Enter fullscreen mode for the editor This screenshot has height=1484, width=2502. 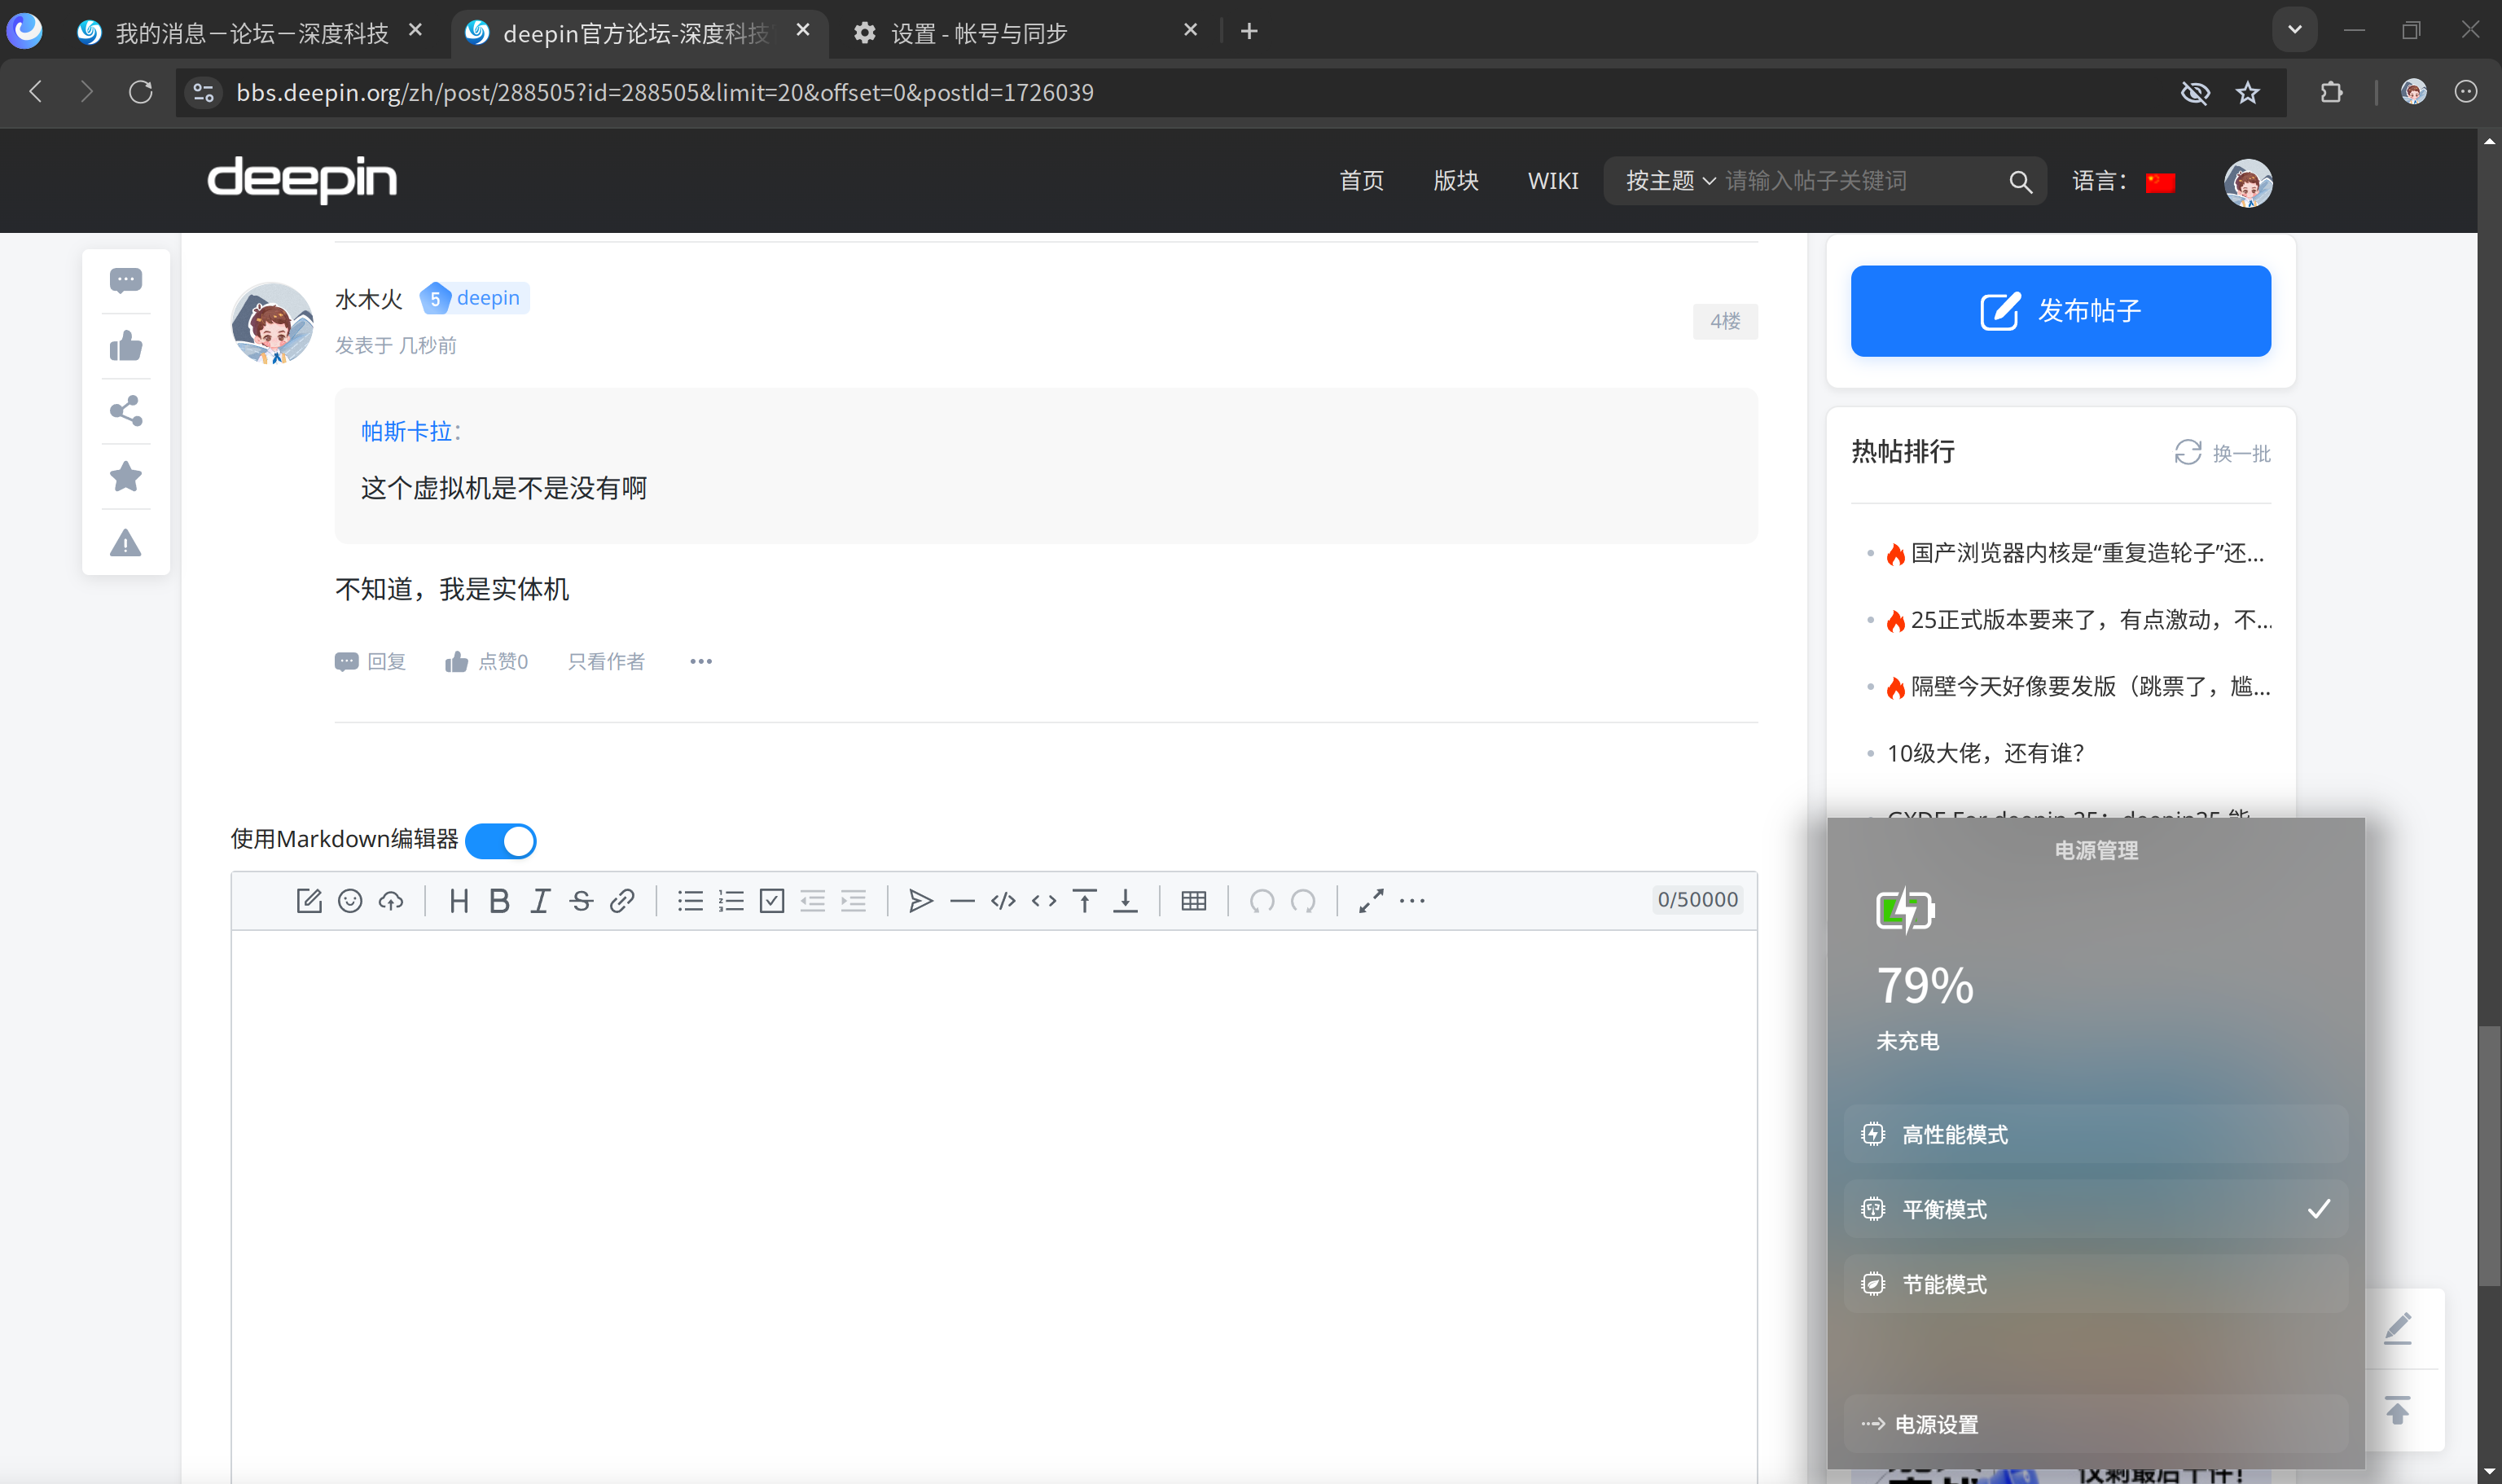click(x=1371, y=901)
